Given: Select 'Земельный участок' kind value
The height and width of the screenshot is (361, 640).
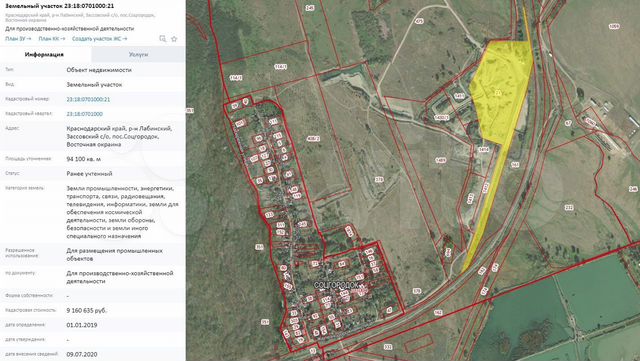Looking at the screenshot, I should pyautogui.click(x=94, y=85).
